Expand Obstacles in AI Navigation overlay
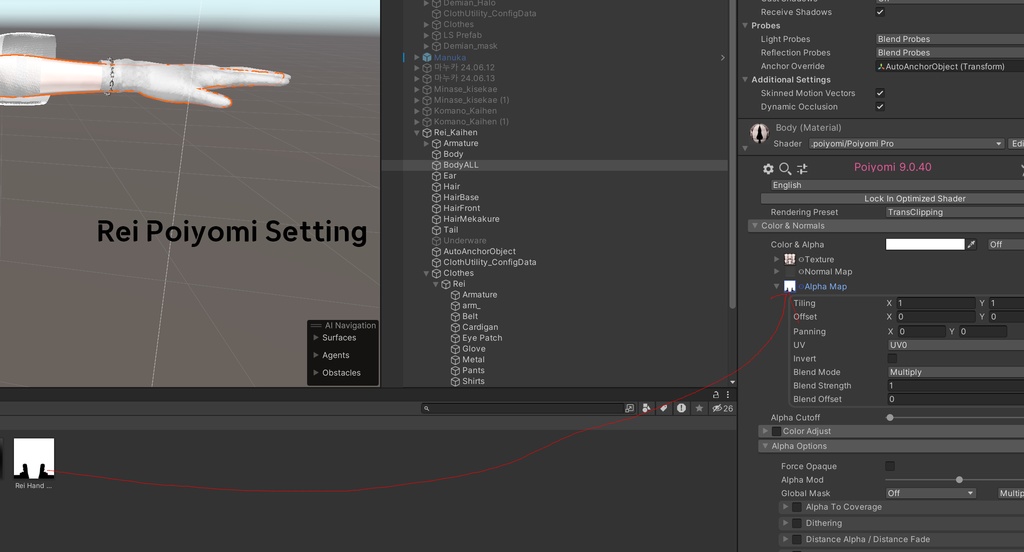This screenshot has height=552, width=1024. tap(315, 373)
